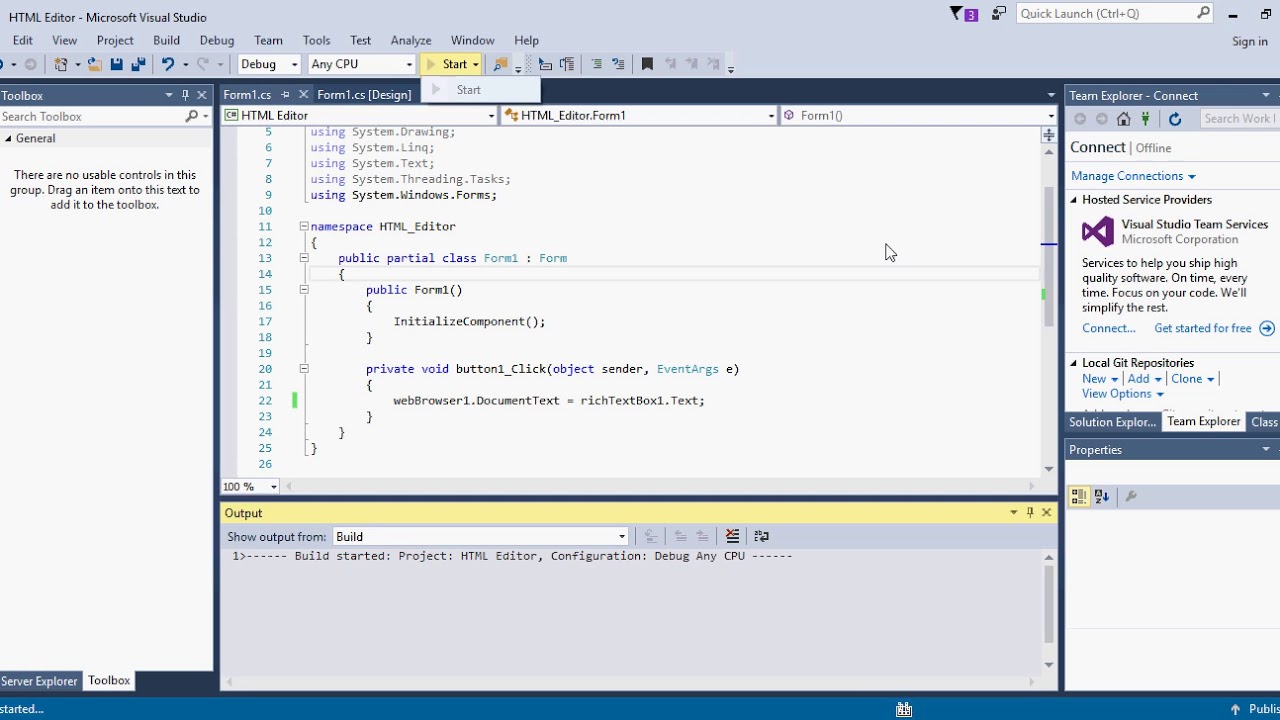Open the Solution Configurations Debug dropdown
Image resolution: width=1280 pixels, height=720 pixels.
point(294,64)
